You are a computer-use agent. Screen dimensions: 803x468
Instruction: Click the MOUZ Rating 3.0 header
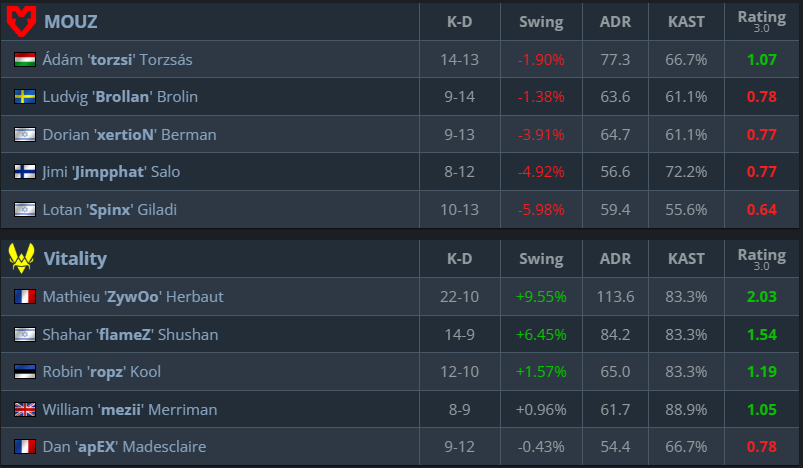click(761, 21)
